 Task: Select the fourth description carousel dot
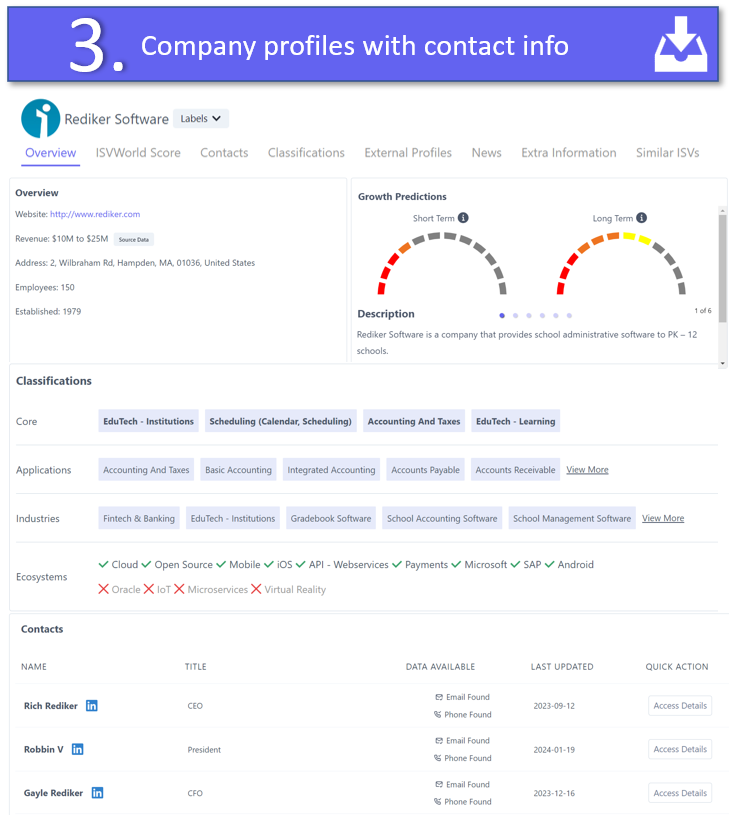542,316
